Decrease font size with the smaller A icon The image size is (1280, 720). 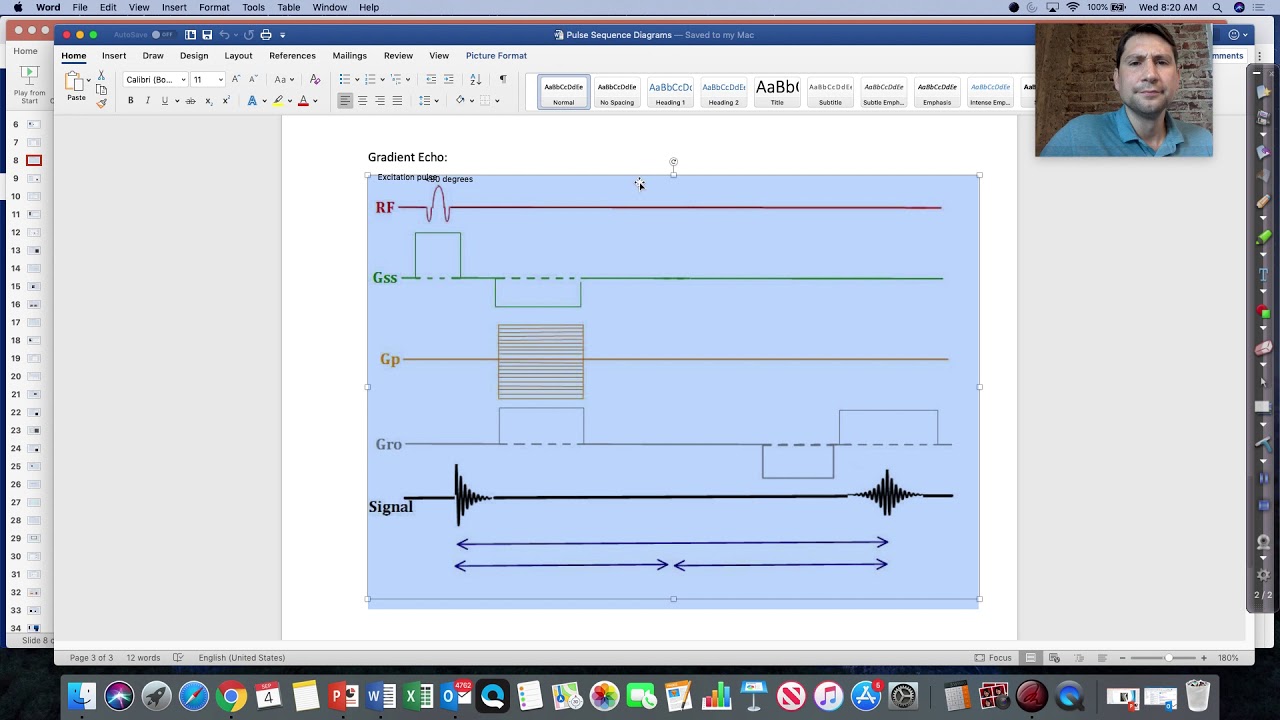(253, 79)
